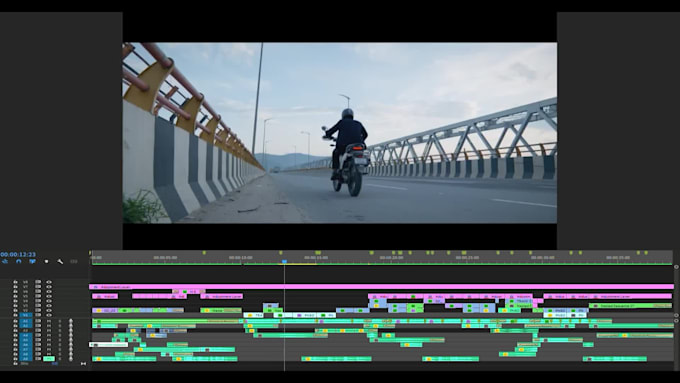The width and height of the screenshot is (680, 383).
Task: Toggle track targeting for A5
Action: (x=26, y=340)
